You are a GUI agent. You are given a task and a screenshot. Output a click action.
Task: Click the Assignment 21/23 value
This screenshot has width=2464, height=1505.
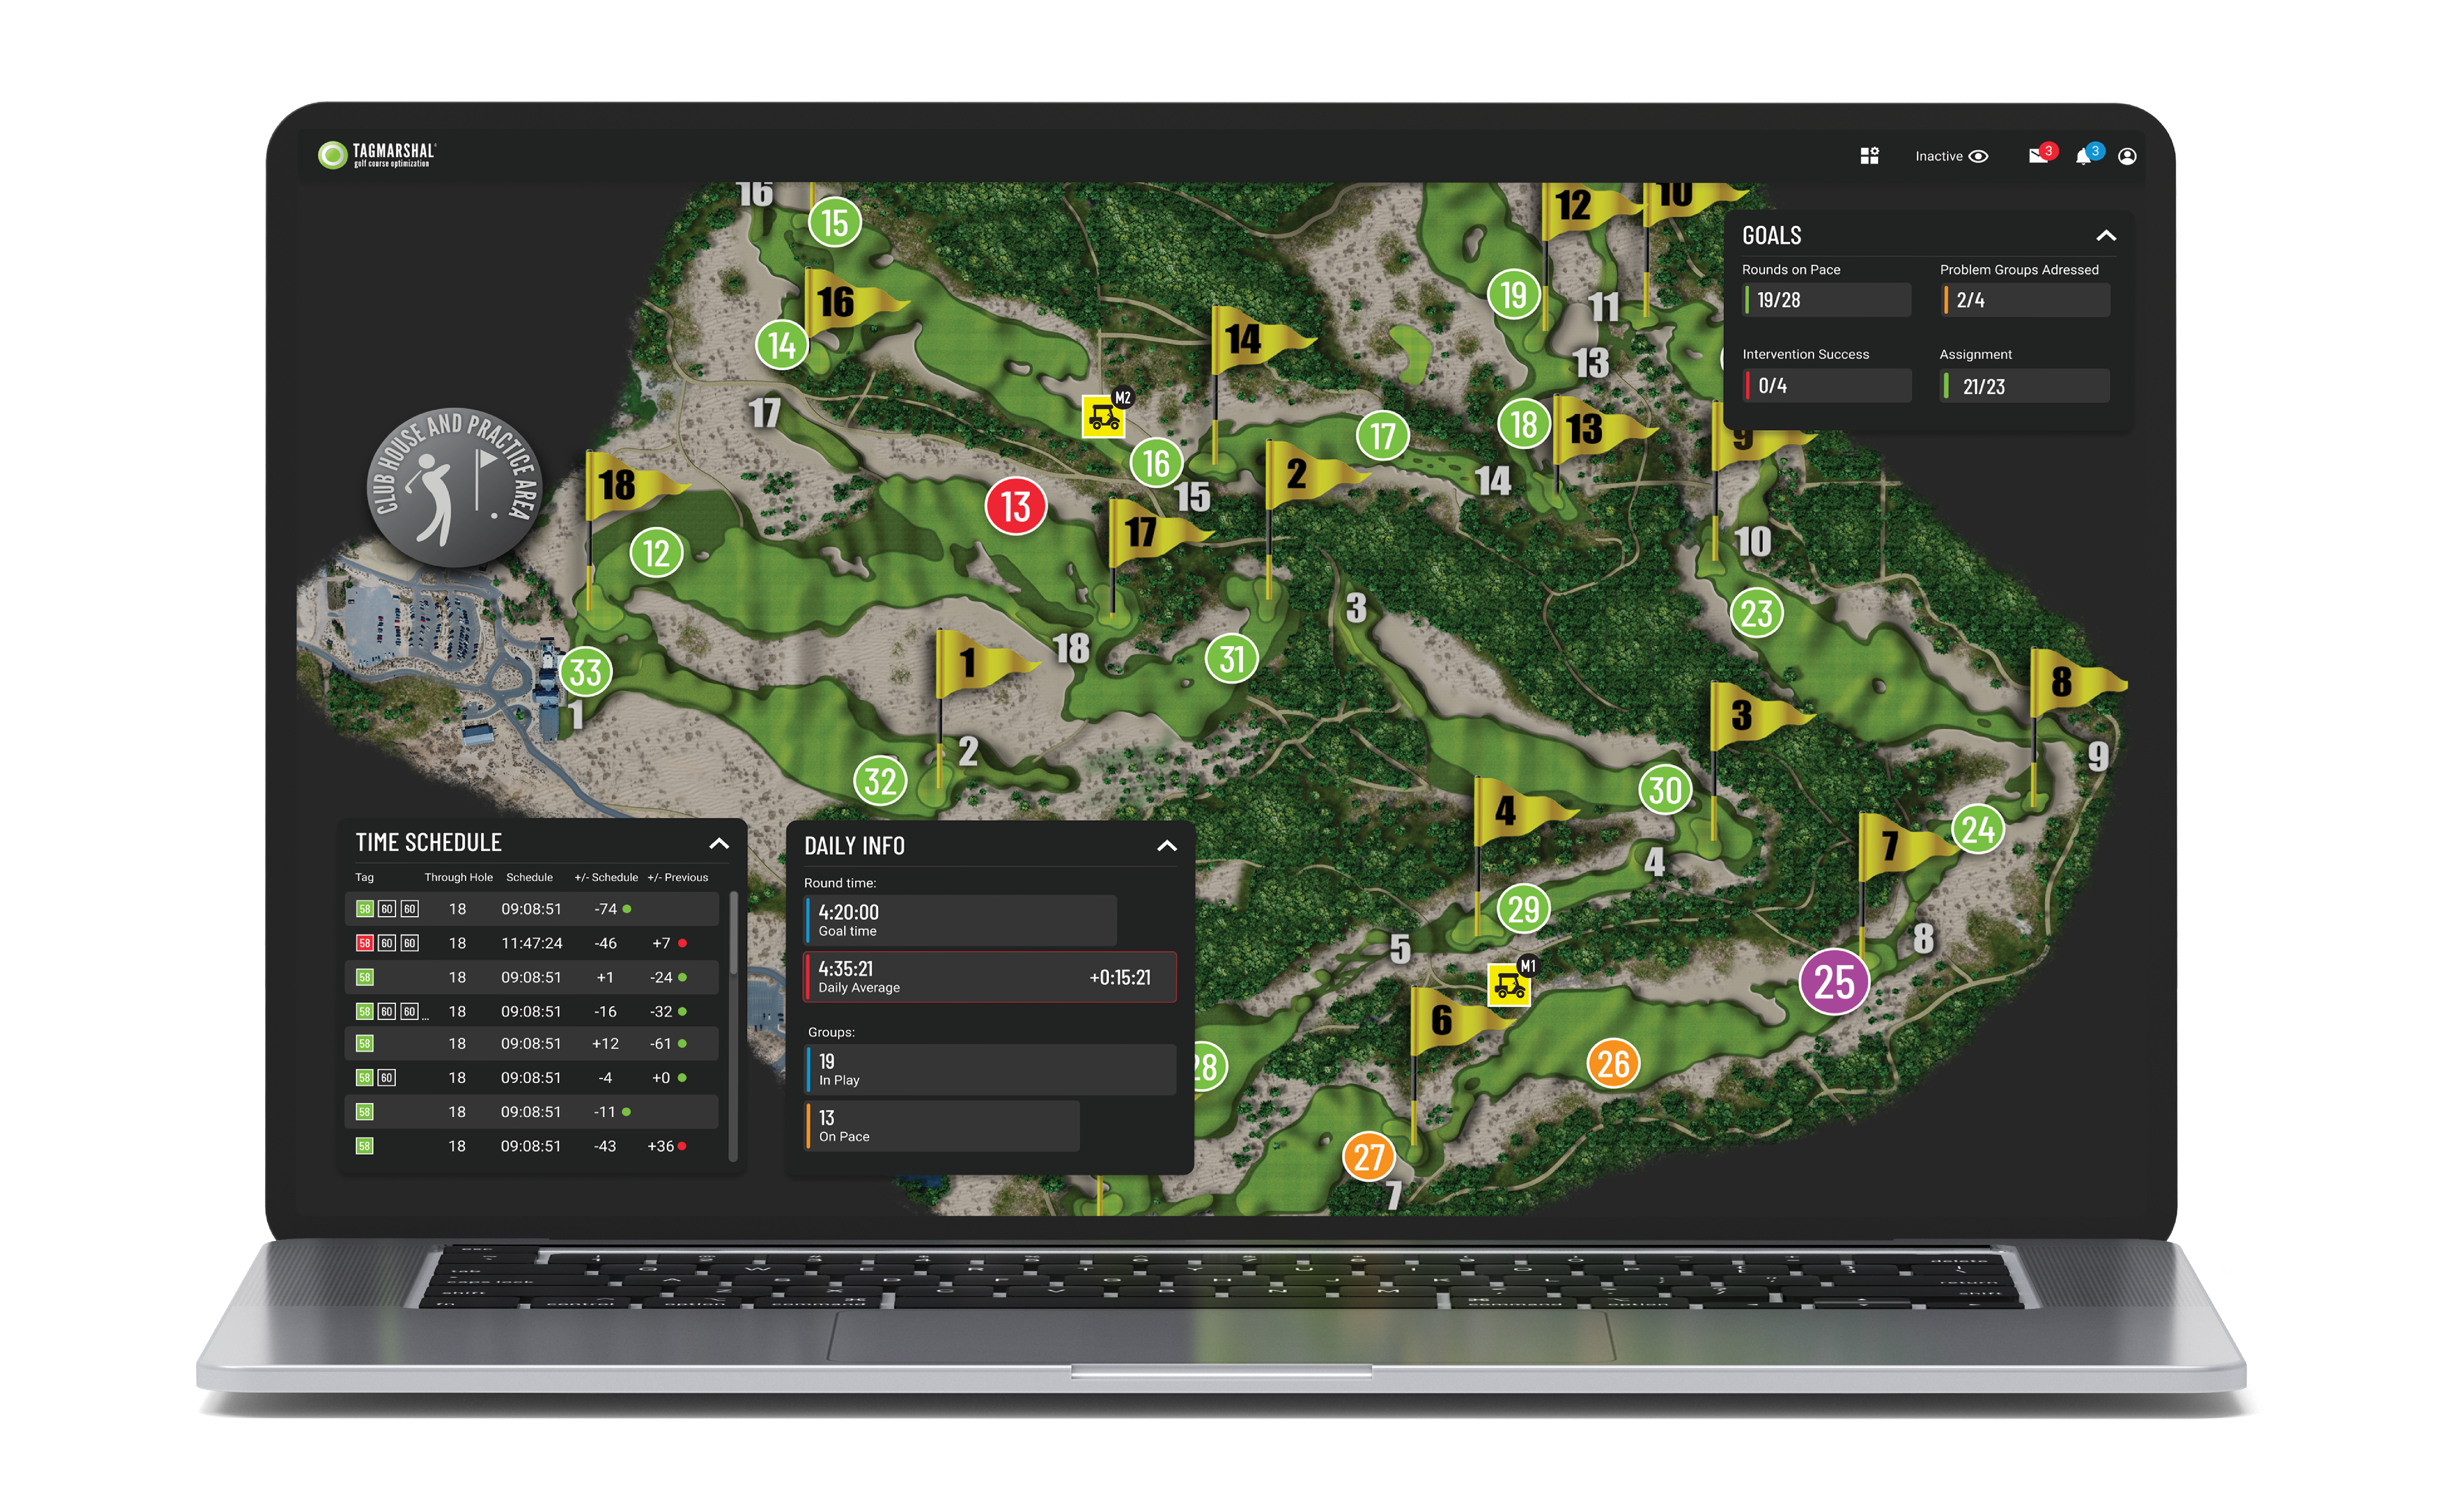coord(2025,386)
